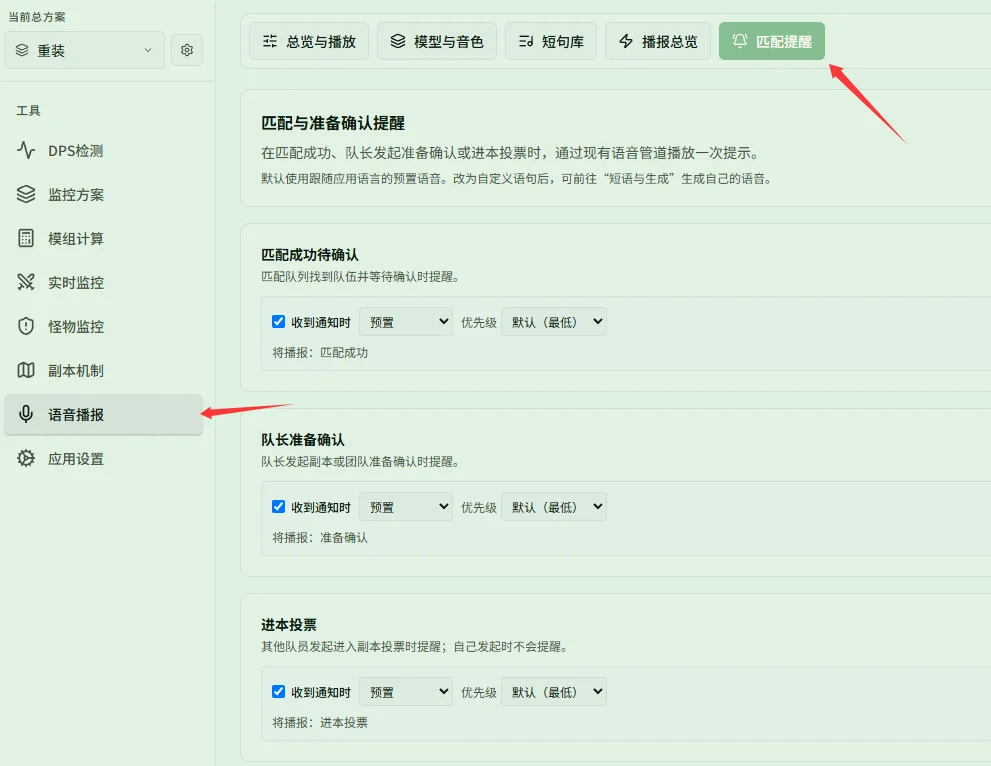The image size is (991, 766).
Task: Open the 重装 current scheme dropdown
Action: (x=84, y=50)
